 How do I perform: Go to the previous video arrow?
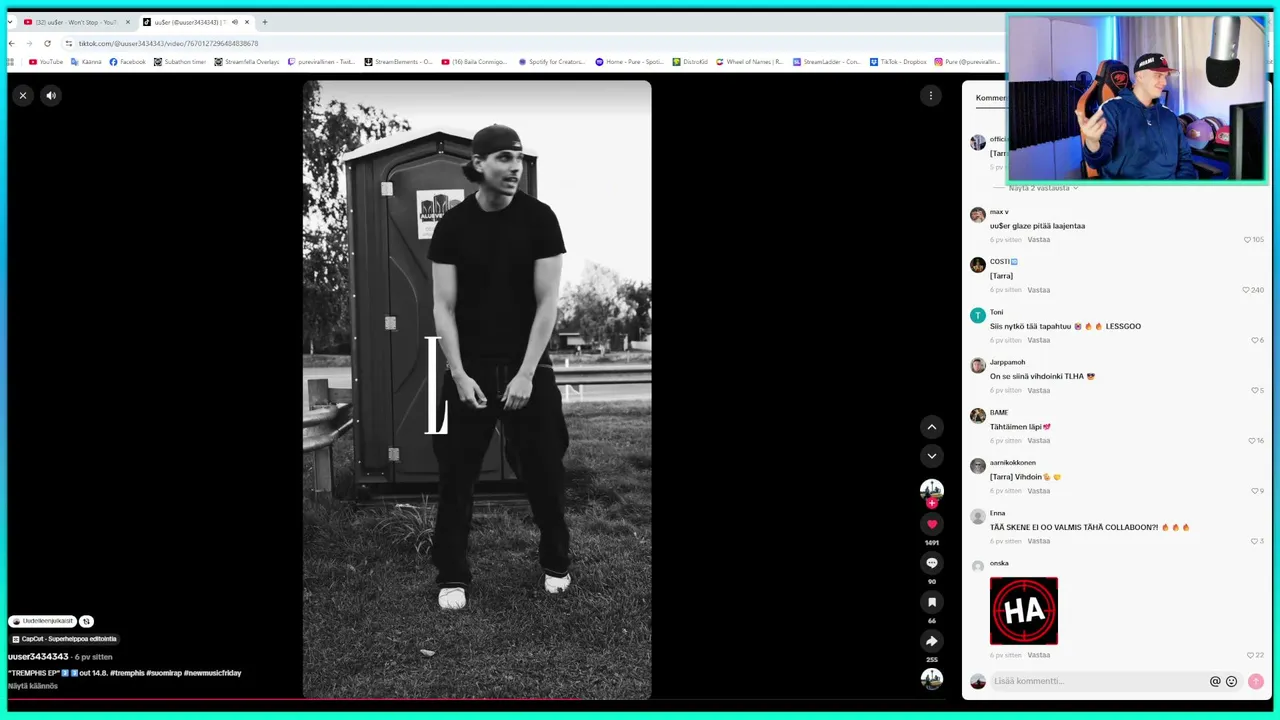point(931,427)
